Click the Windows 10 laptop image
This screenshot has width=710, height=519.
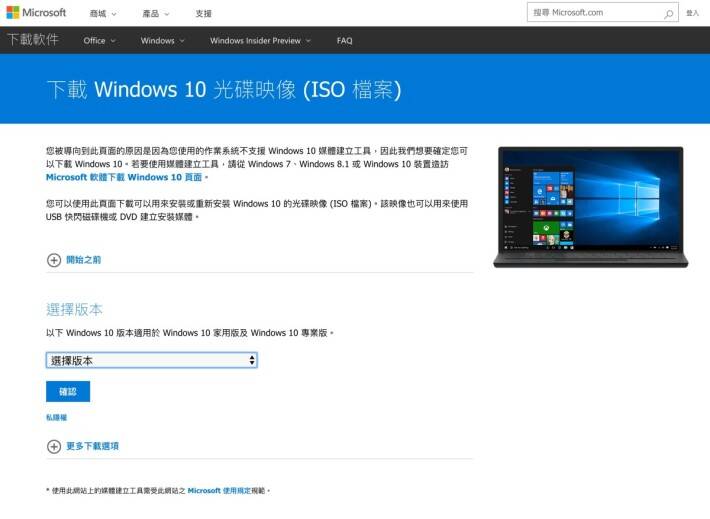pyautogui.click(x=590, y=207)
